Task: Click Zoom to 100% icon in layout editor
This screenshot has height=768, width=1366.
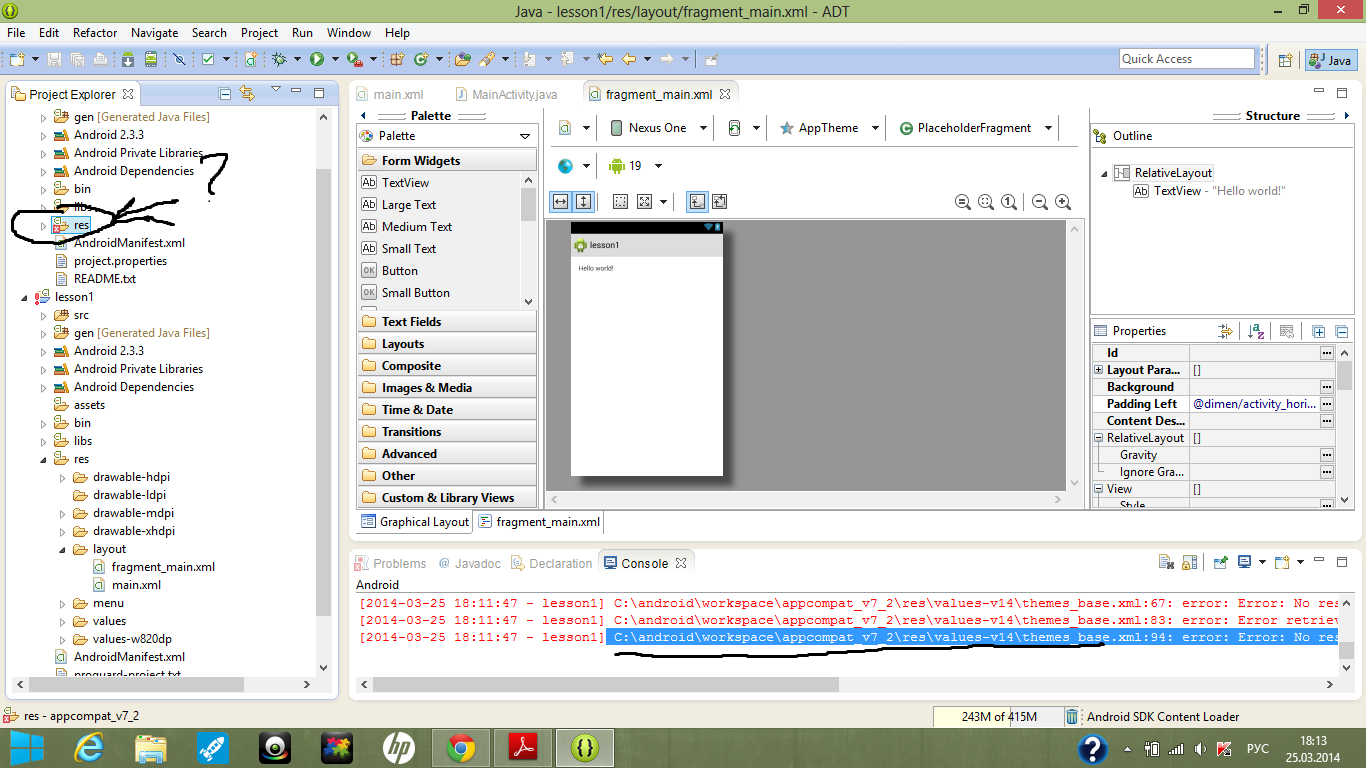Action: (1009, 202)
